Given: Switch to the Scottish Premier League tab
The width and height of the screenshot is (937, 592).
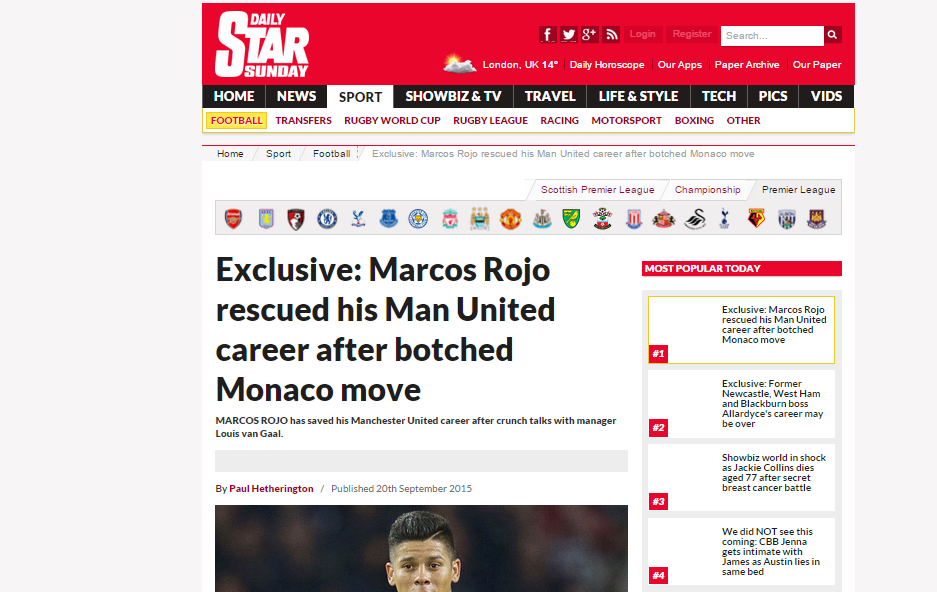Looking at the screenshot, I should click(597, 189).
